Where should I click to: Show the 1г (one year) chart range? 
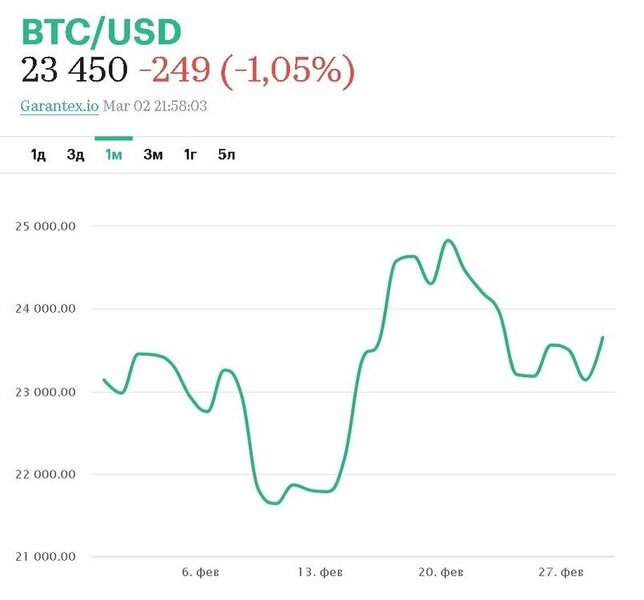[x=190, y=154]
